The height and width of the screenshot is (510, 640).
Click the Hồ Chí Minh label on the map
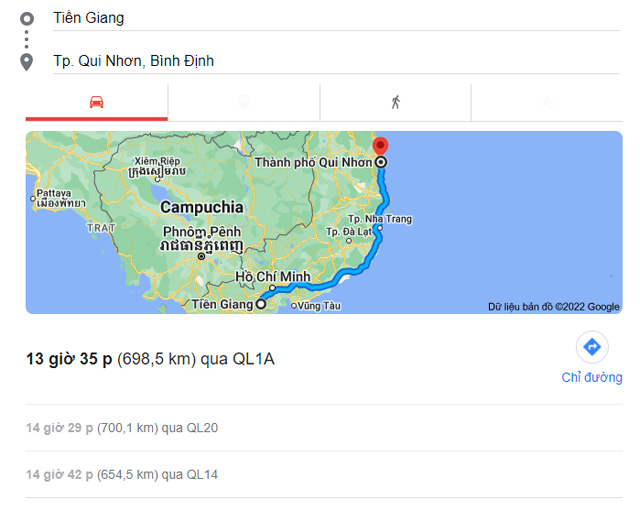[x=273, y=277]
